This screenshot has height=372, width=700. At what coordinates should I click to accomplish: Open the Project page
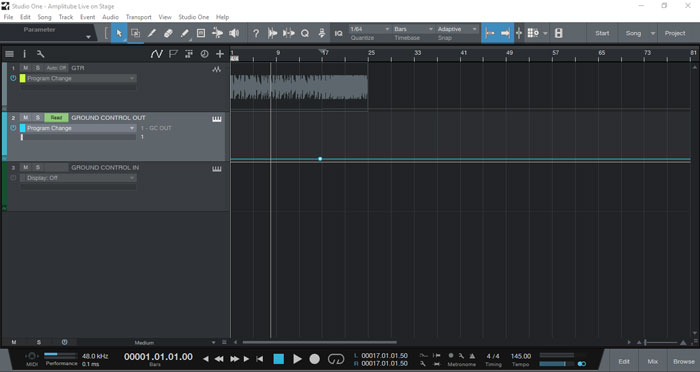675,33
